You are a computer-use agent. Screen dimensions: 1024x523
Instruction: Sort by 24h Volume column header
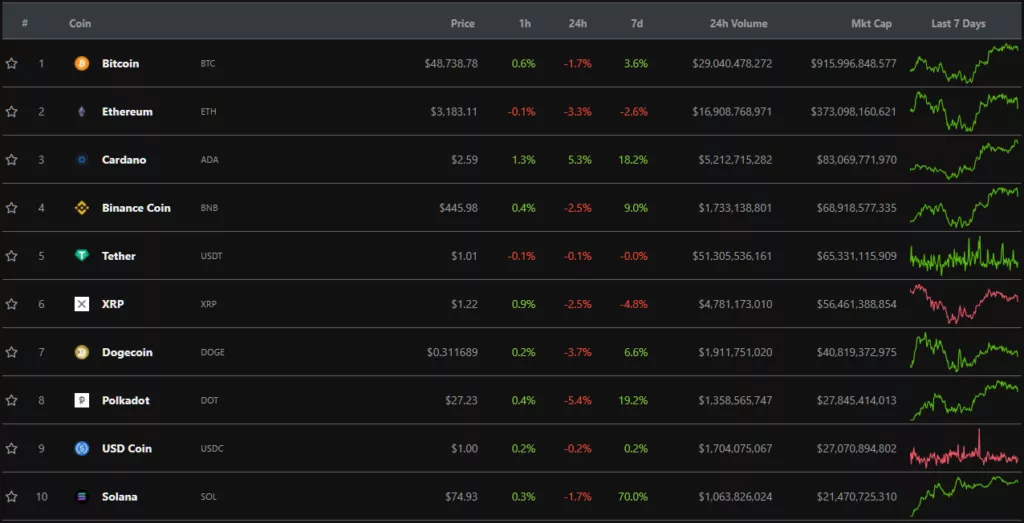point(738,23)
